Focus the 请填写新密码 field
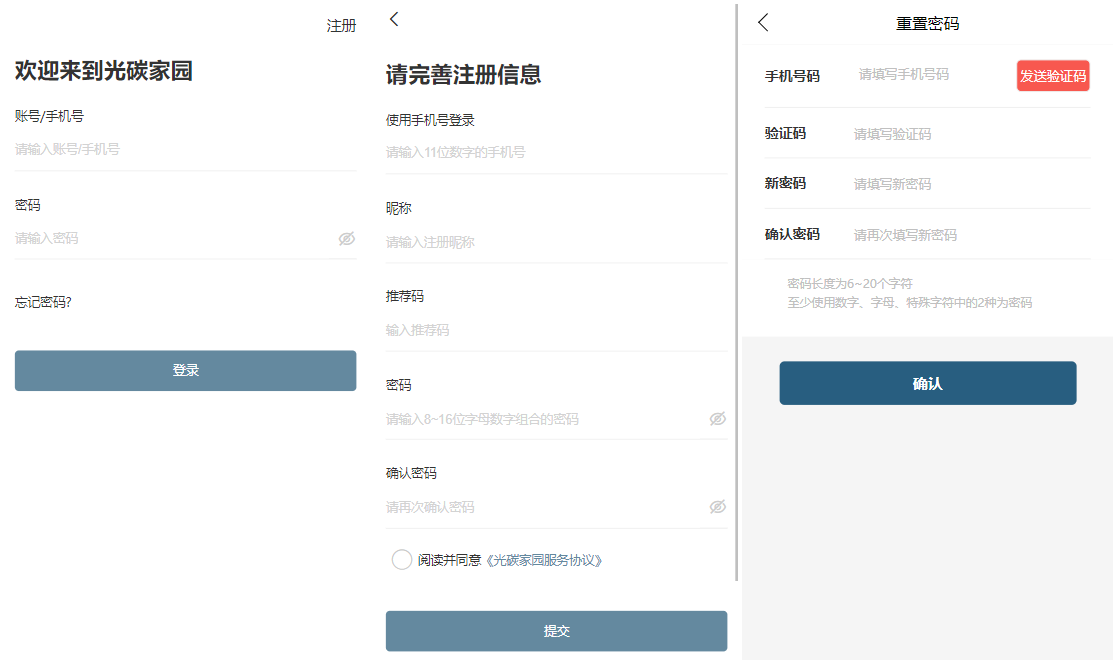The width and height of the screenshot is (1113, 660). pyautogui.click(x=971, y=185)
